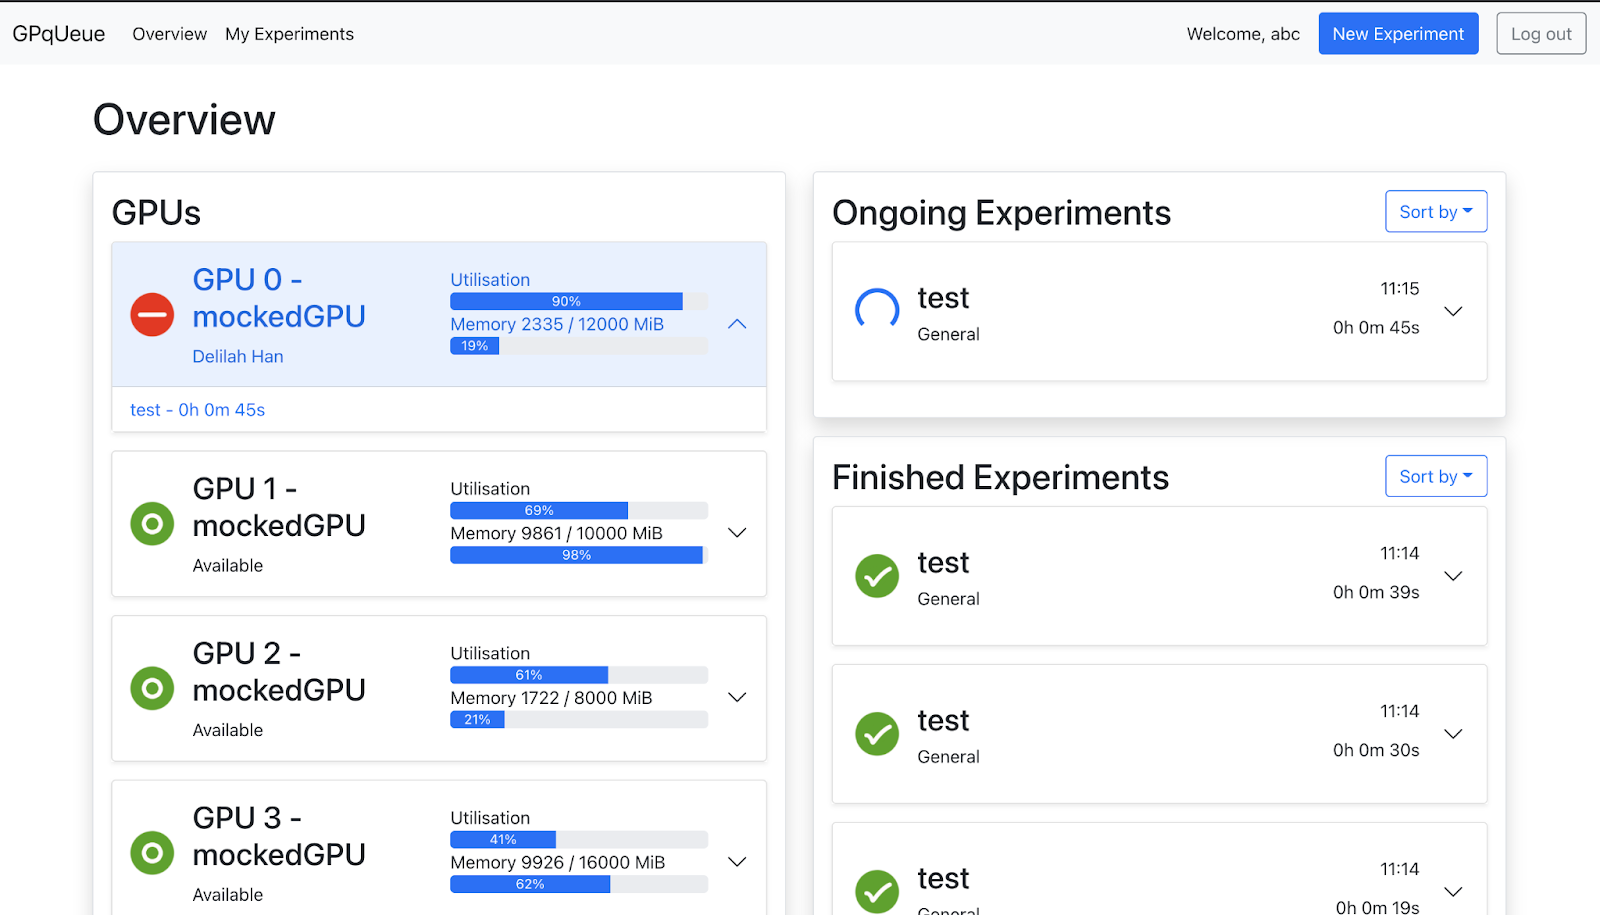Create a New Experiment

pyautogui.click(x=1398, y=34)
